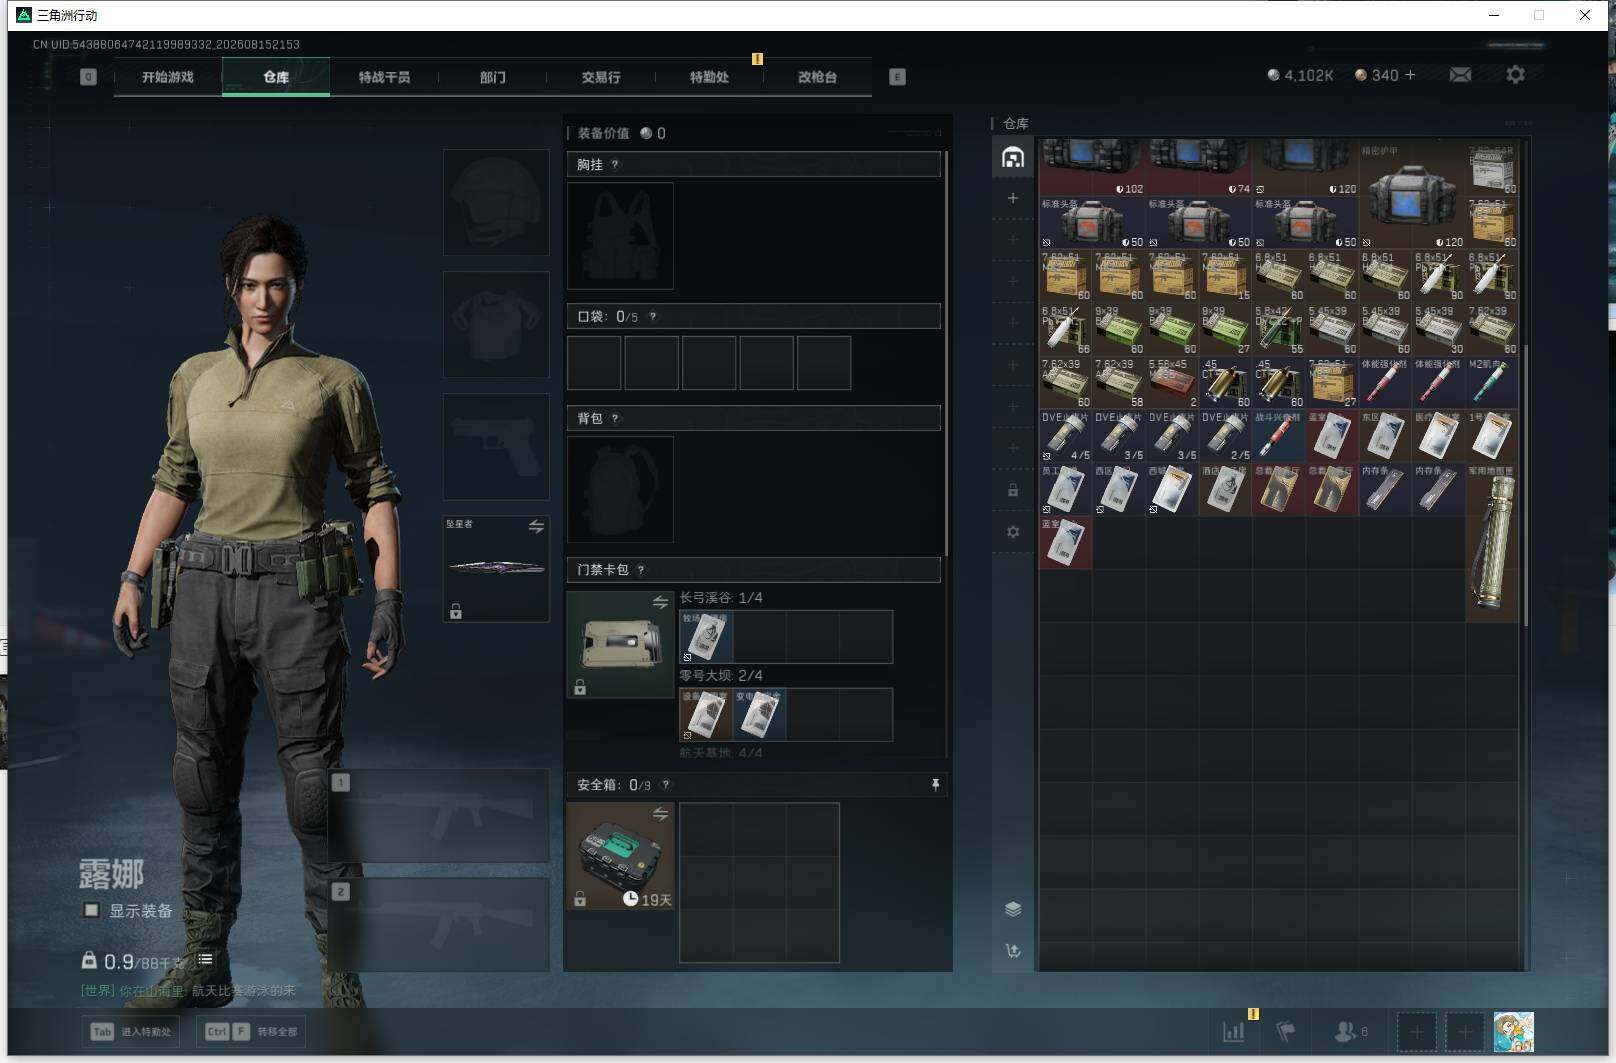Select the second keycard in 零号大坝 row

(x=759, y=714)
